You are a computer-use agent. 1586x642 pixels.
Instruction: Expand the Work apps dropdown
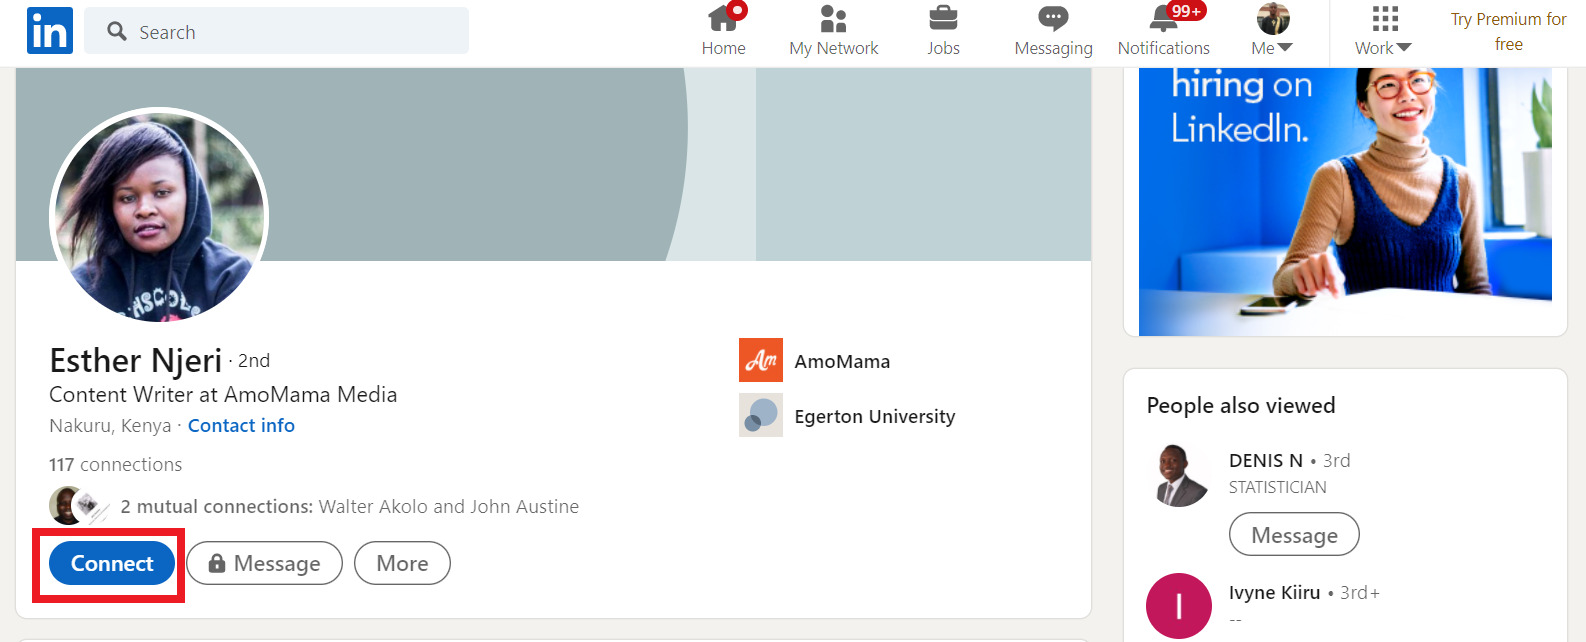coord(1383,32)
